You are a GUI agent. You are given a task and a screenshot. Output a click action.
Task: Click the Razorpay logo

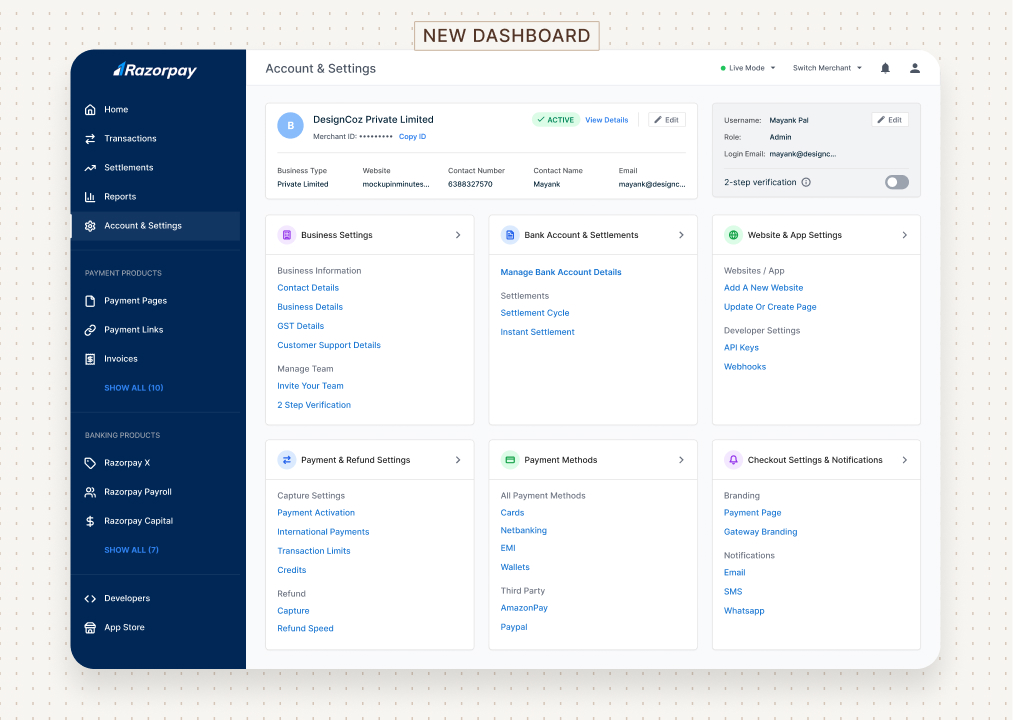tap(155, 70)
